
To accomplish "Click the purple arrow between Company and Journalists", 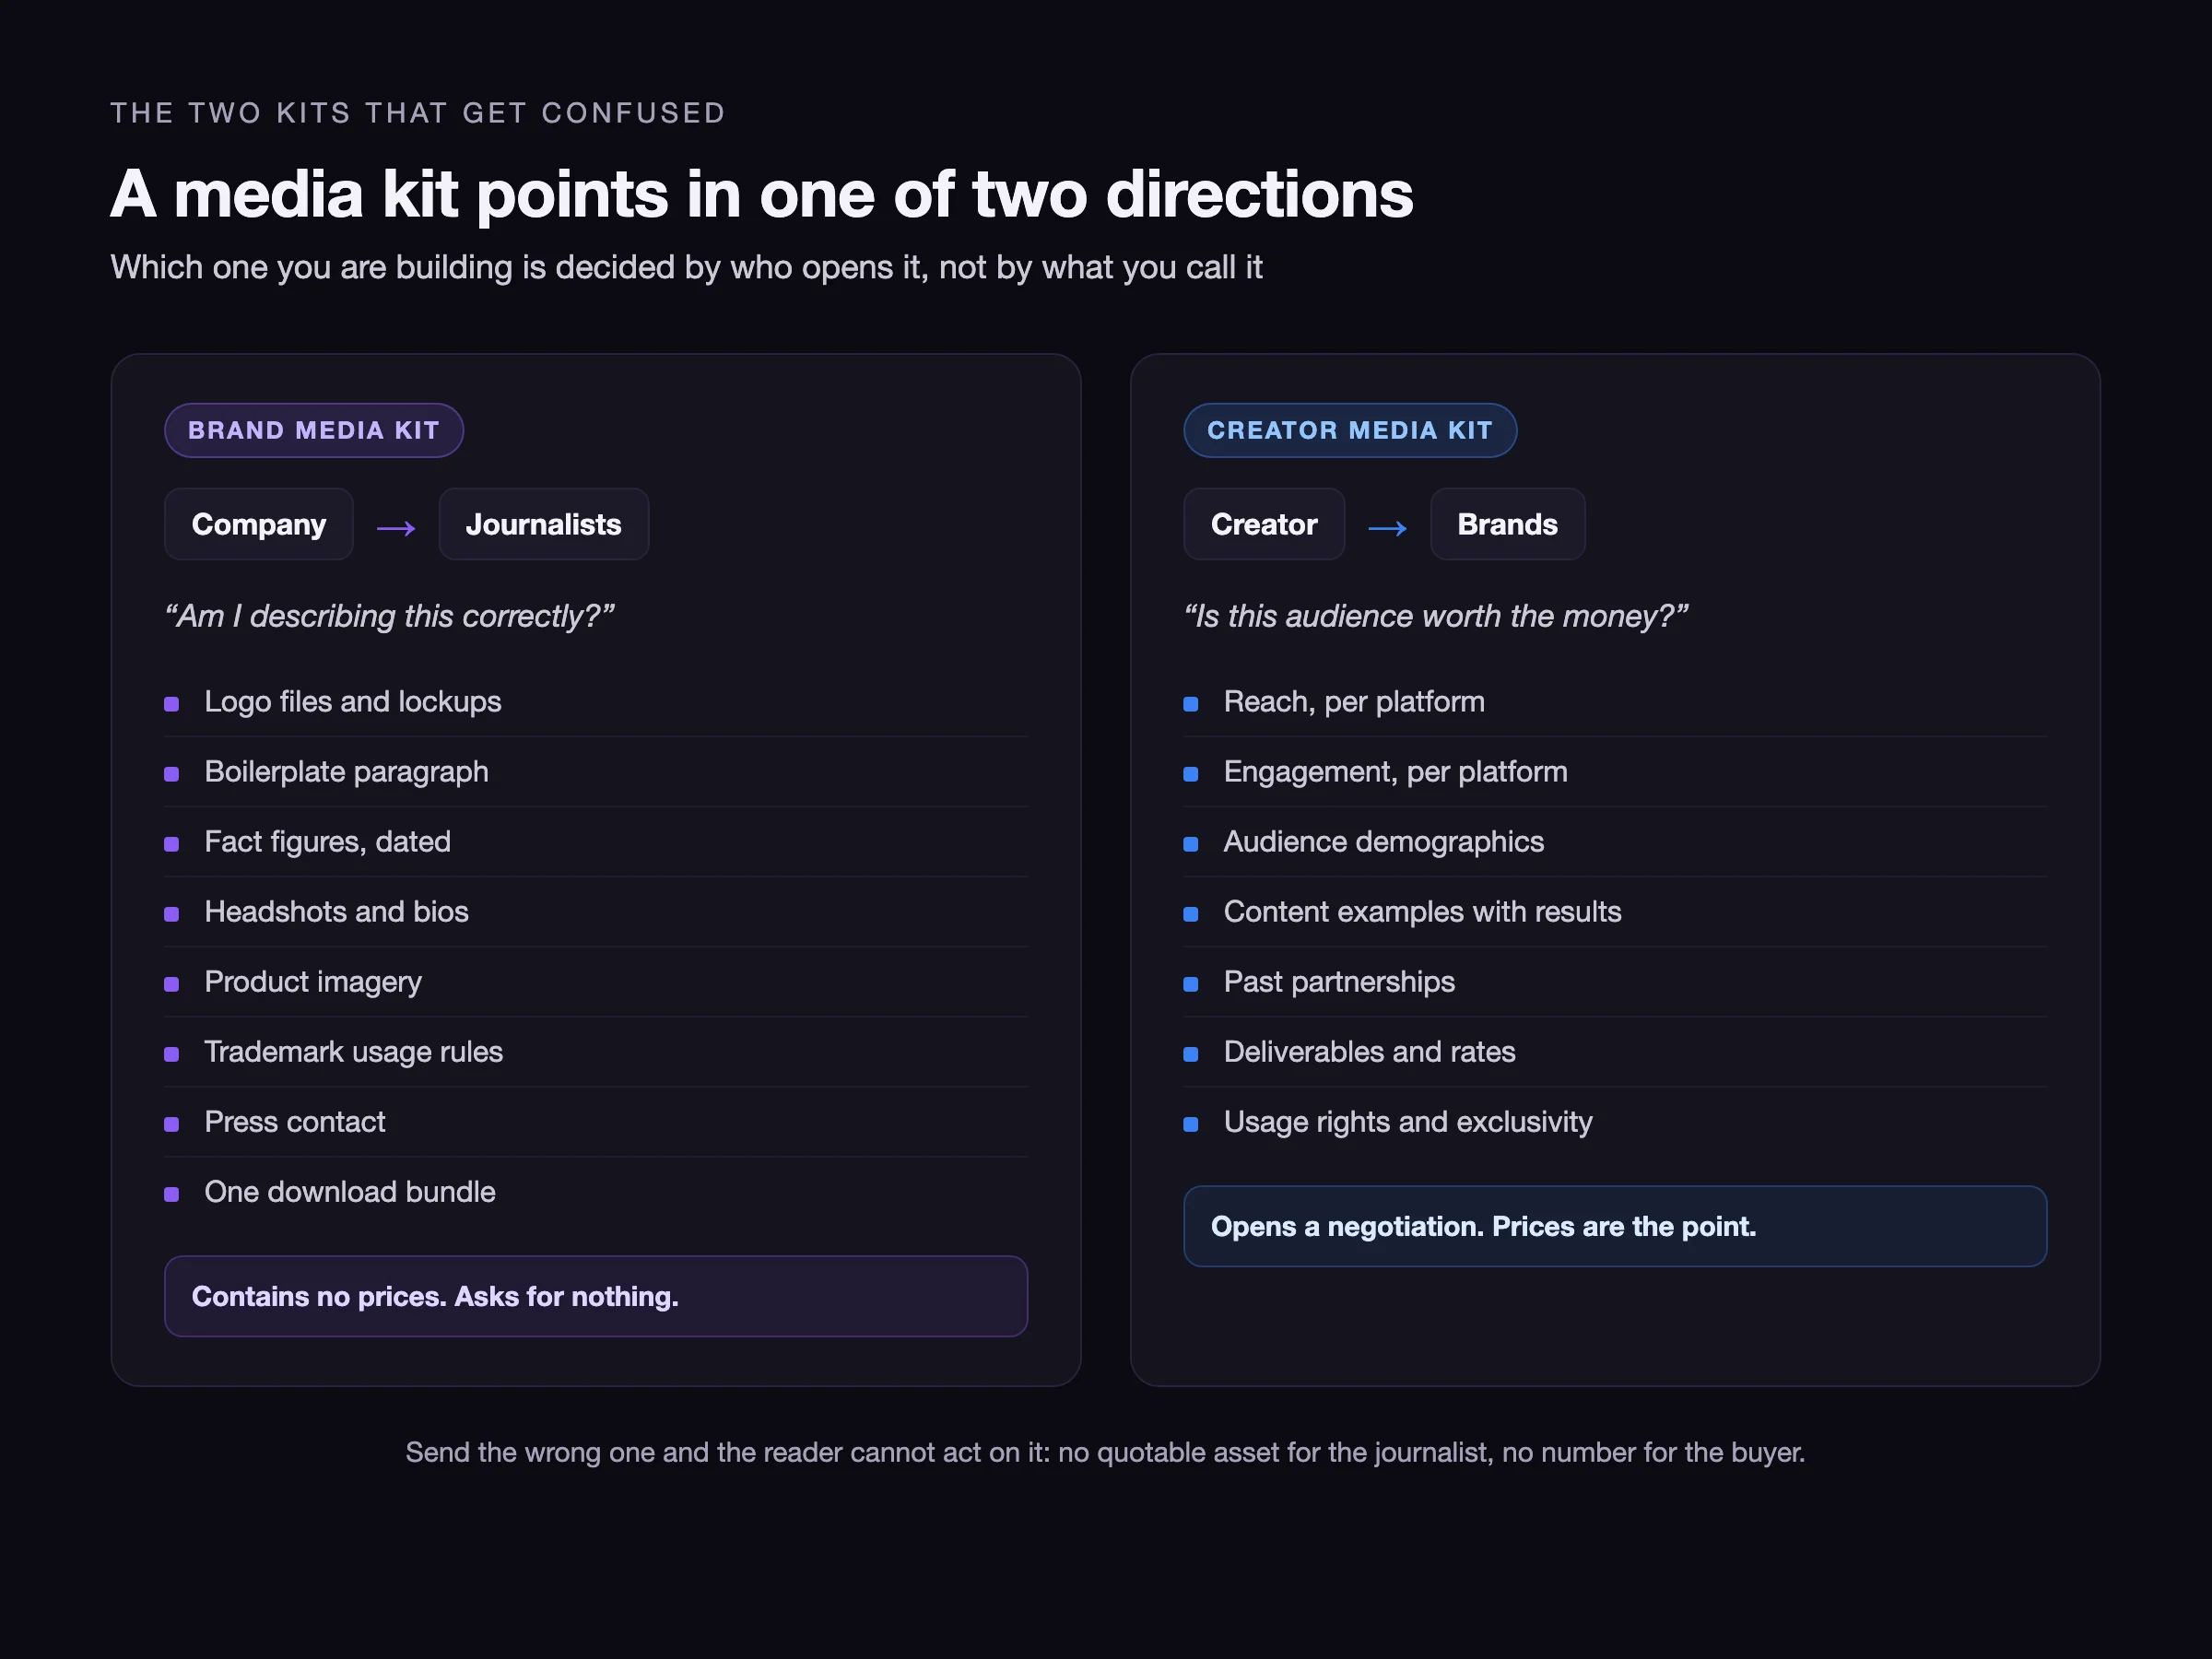I will [x=396, y=527].
